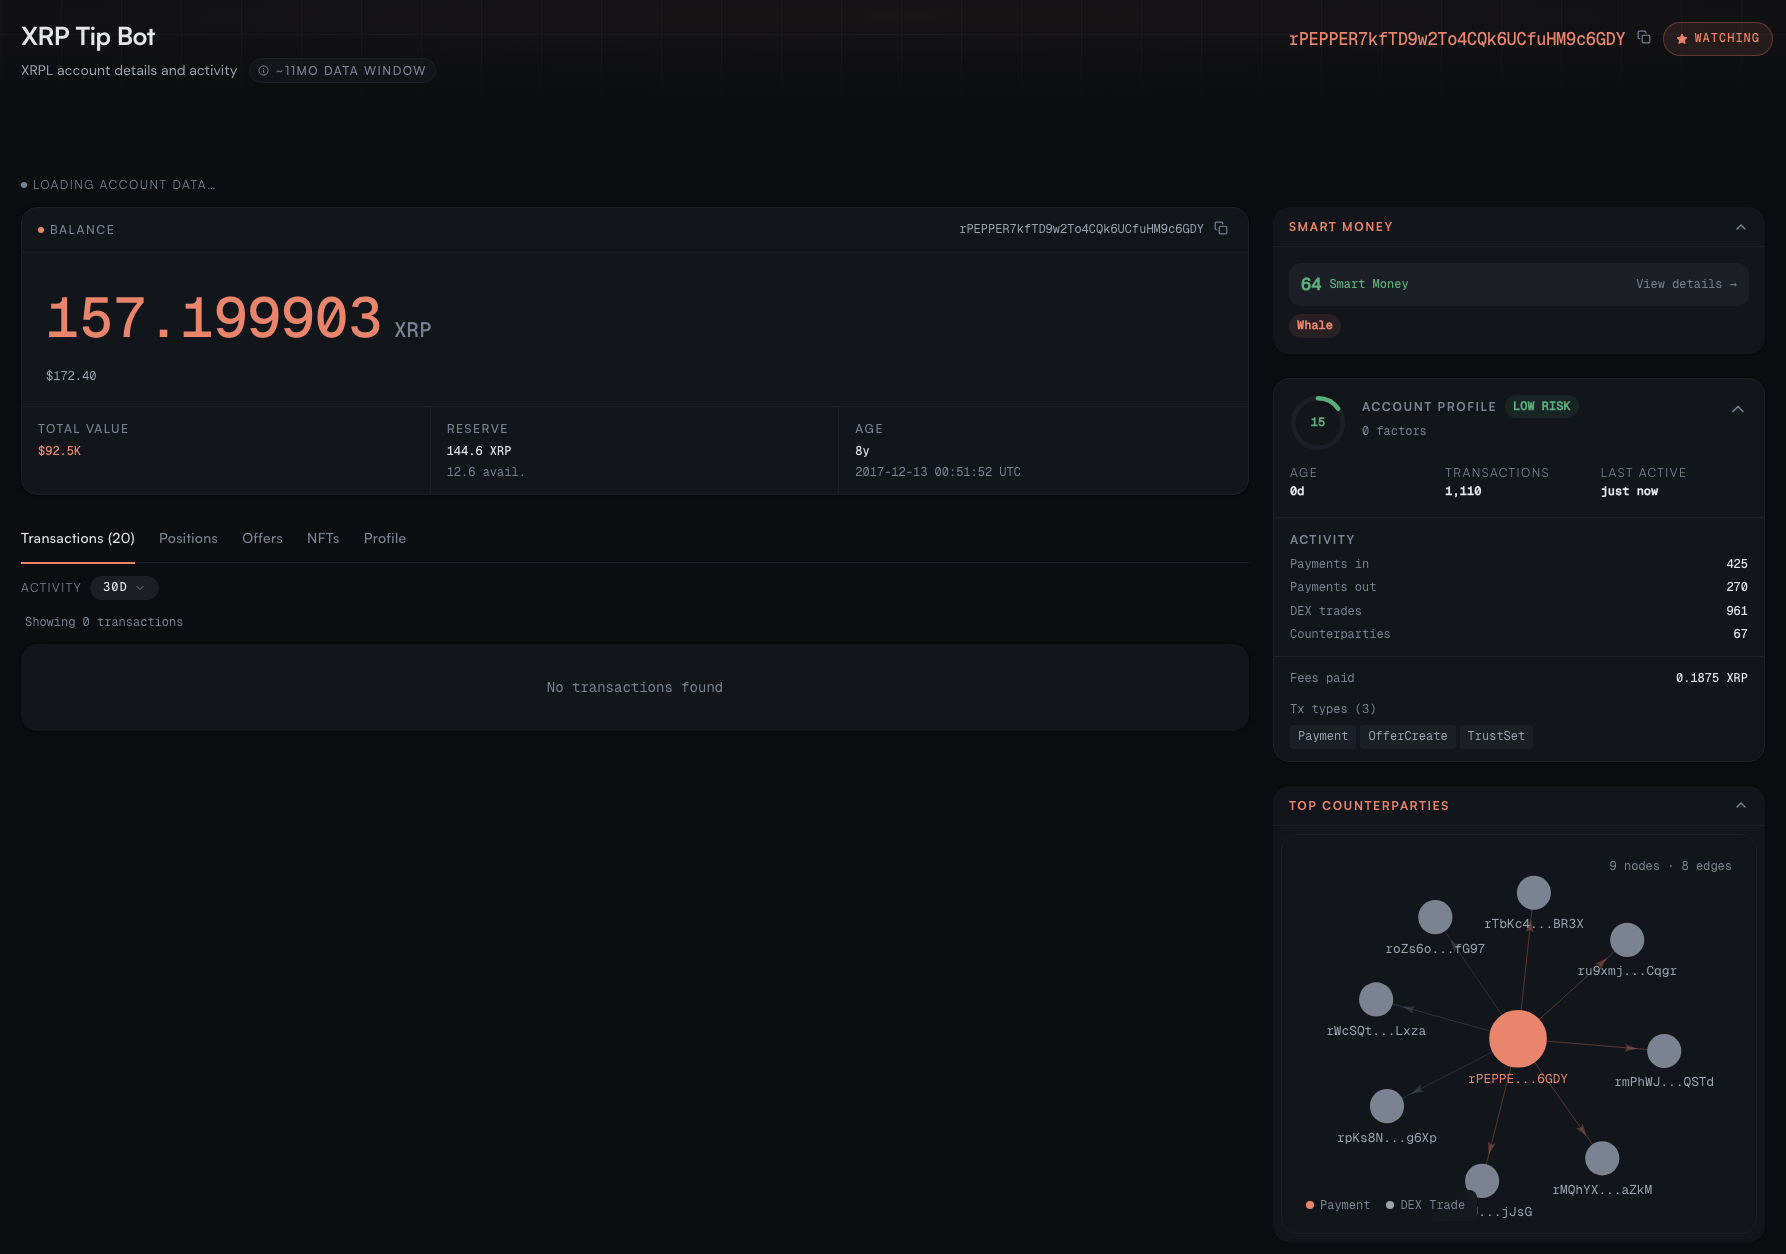Click the 11MO data window info badge
Image resolution: width=1786 pixels, height=1254 pixels.
tap(342, 70)
